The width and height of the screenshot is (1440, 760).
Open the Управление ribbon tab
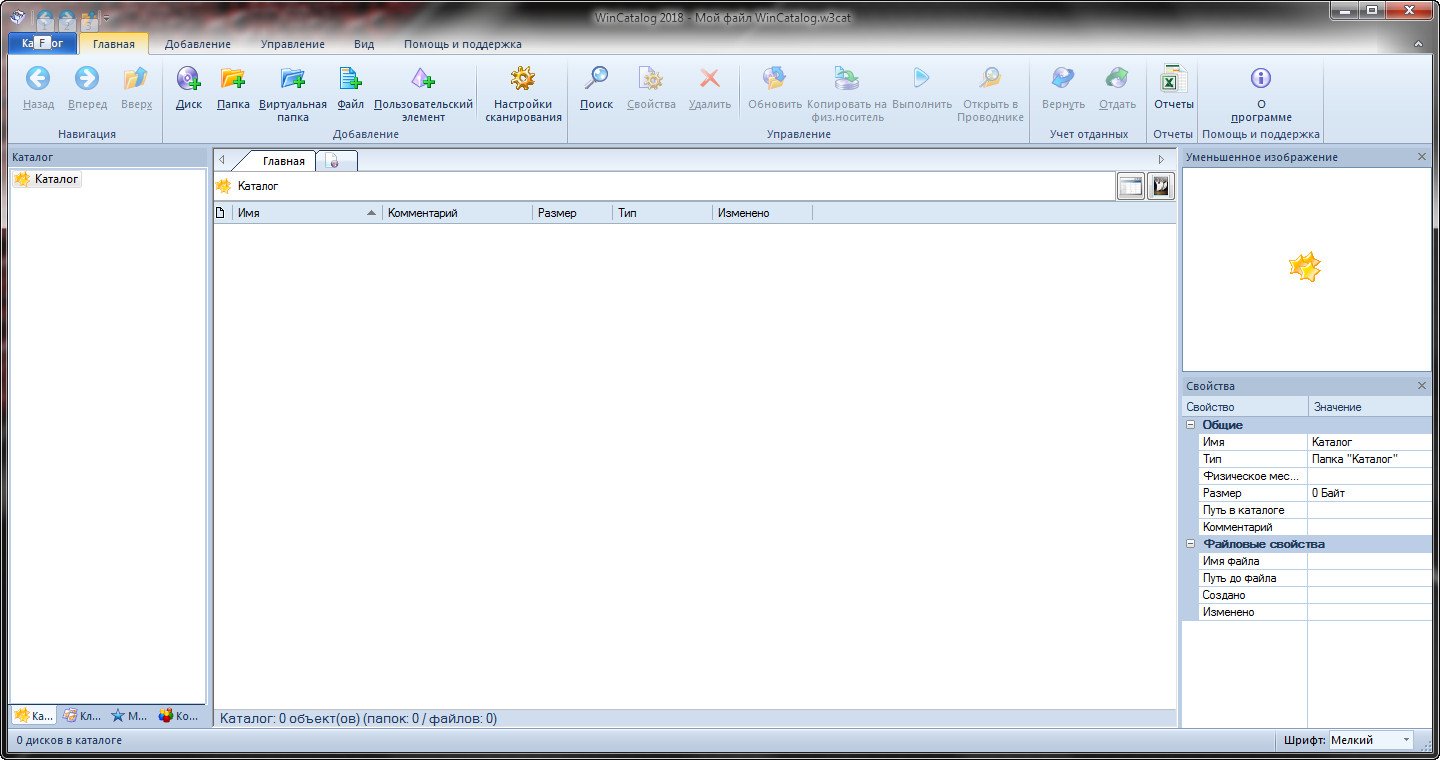click(x=292, y=44)
